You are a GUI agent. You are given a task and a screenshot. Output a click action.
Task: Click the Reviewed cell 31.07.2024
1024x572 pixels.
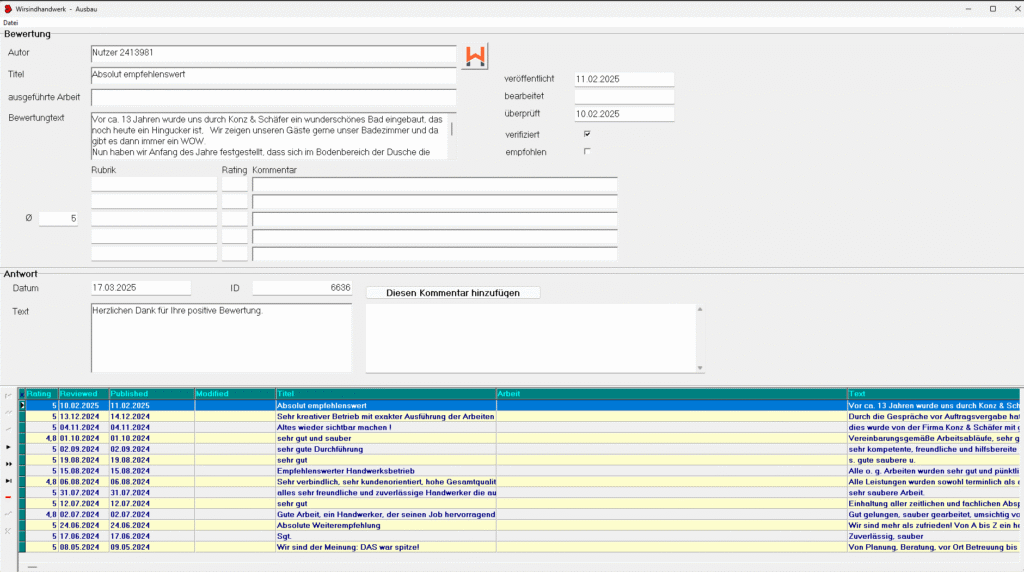click(84, 493)
